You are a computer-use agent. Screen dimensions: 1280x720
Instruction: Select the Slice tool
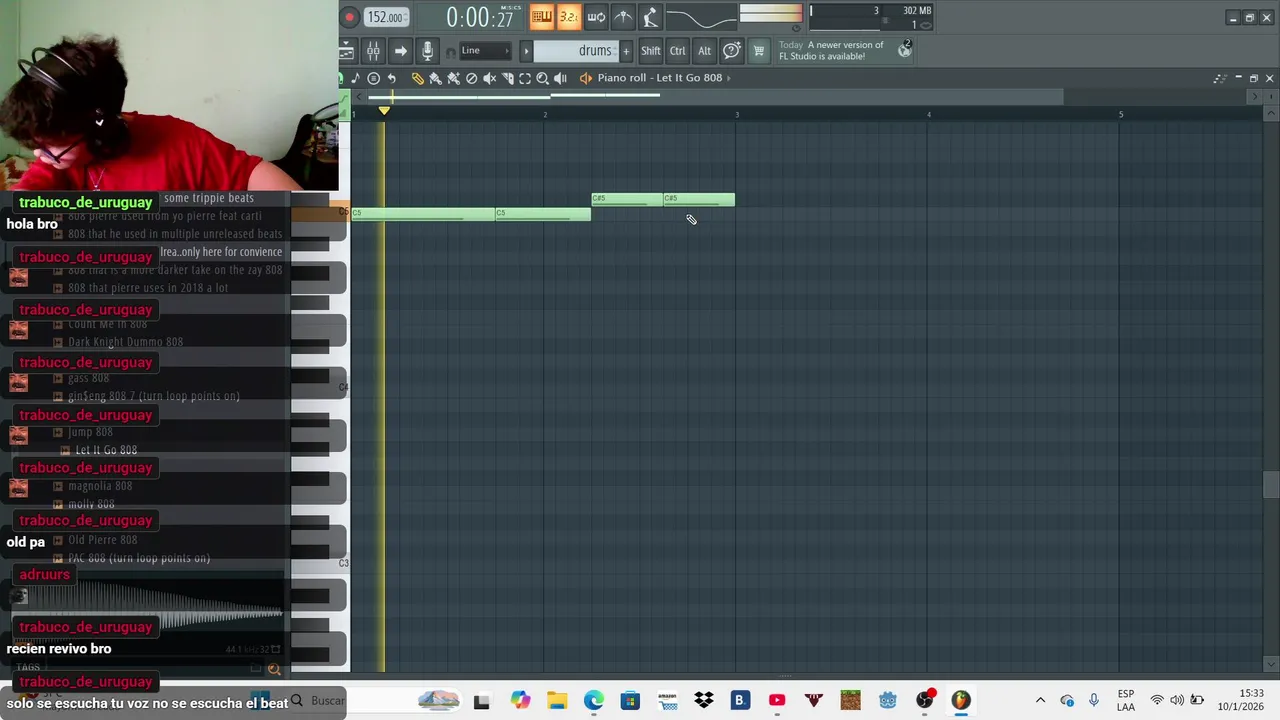[508, 78]
